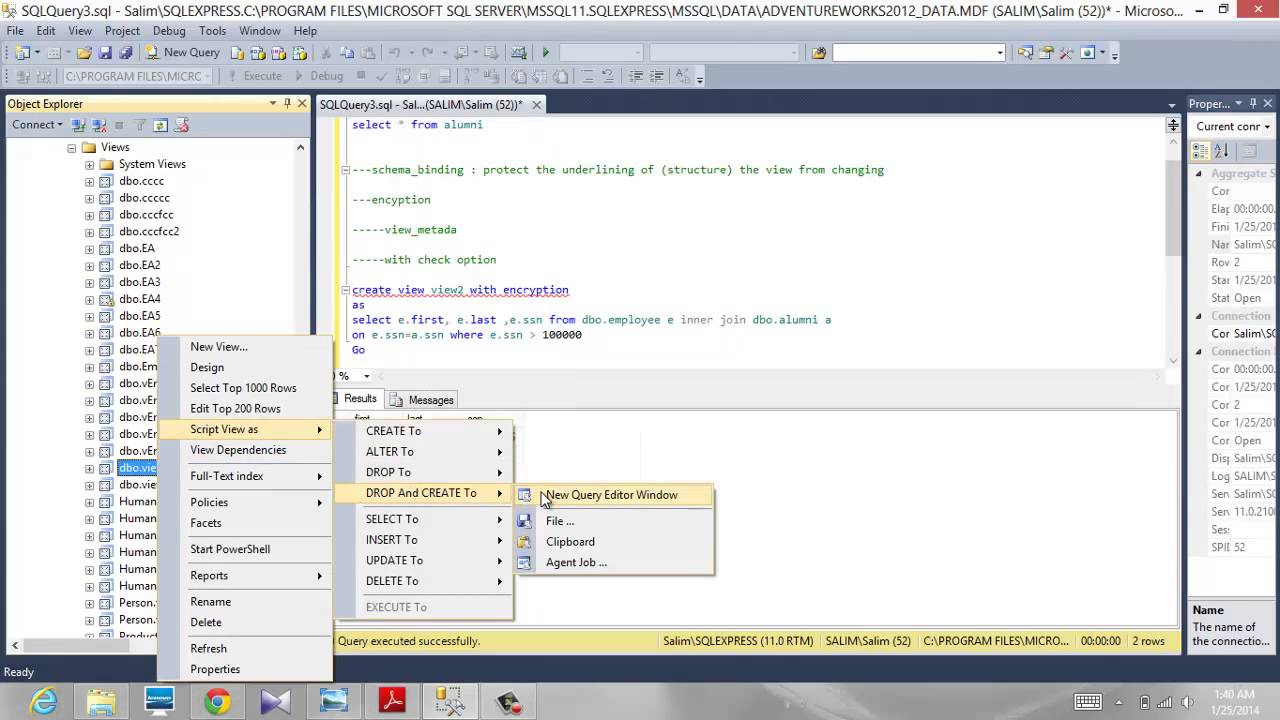
Task: Click the green Start arrow icon
Action: click(545, 53)
